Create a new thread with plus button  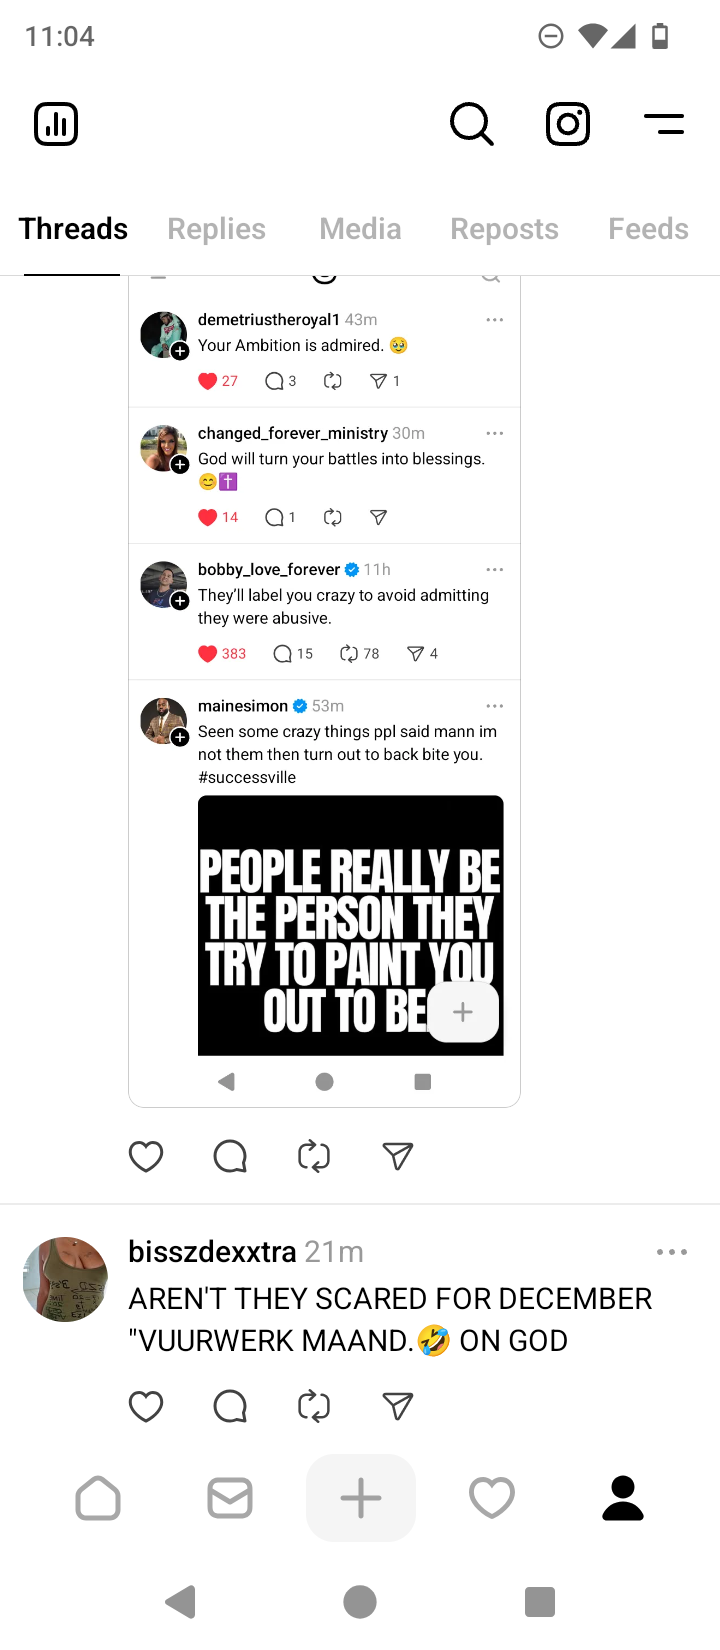pyautogui.click(x=361, y=1498)
